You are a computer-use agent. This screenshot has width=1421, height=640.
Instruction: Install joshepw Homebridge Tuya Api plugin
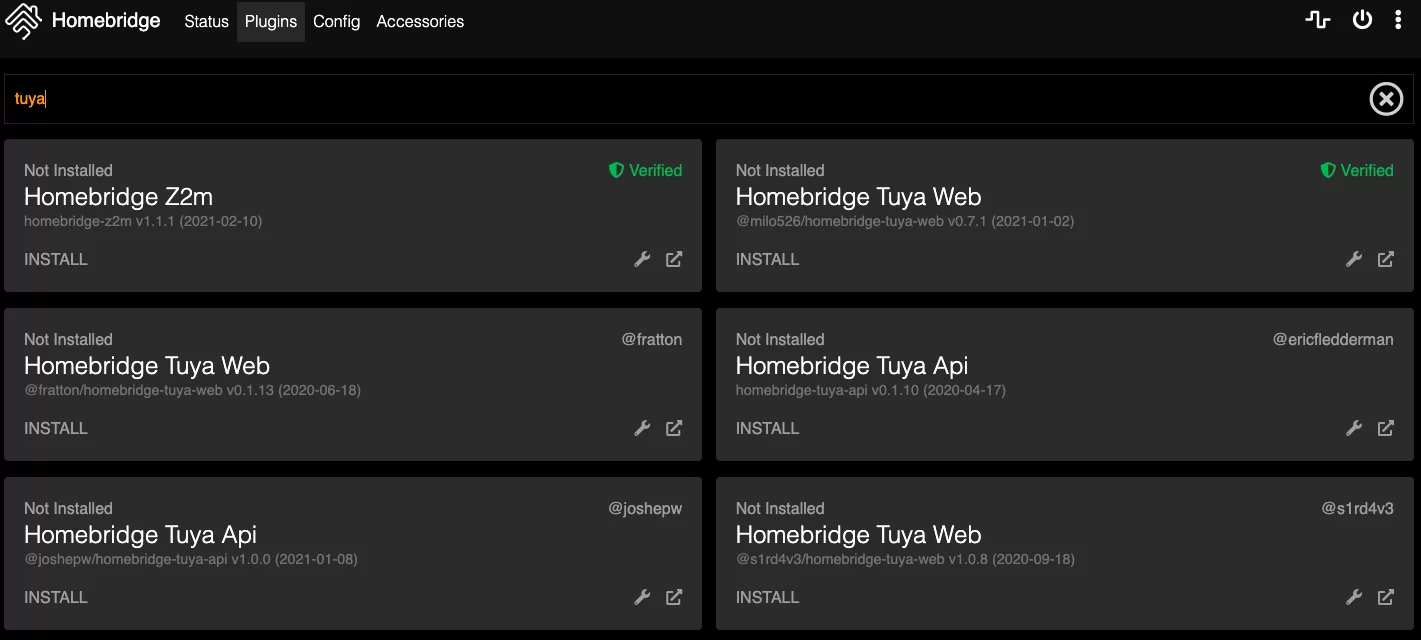[x=56, y=597]
